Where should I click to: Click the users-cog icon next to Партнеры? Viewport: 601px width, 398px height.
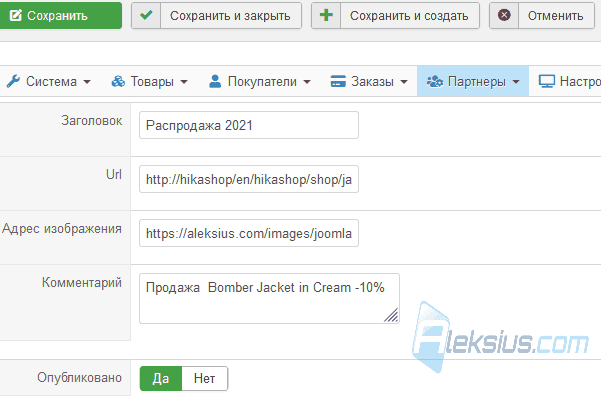(435, 81)
